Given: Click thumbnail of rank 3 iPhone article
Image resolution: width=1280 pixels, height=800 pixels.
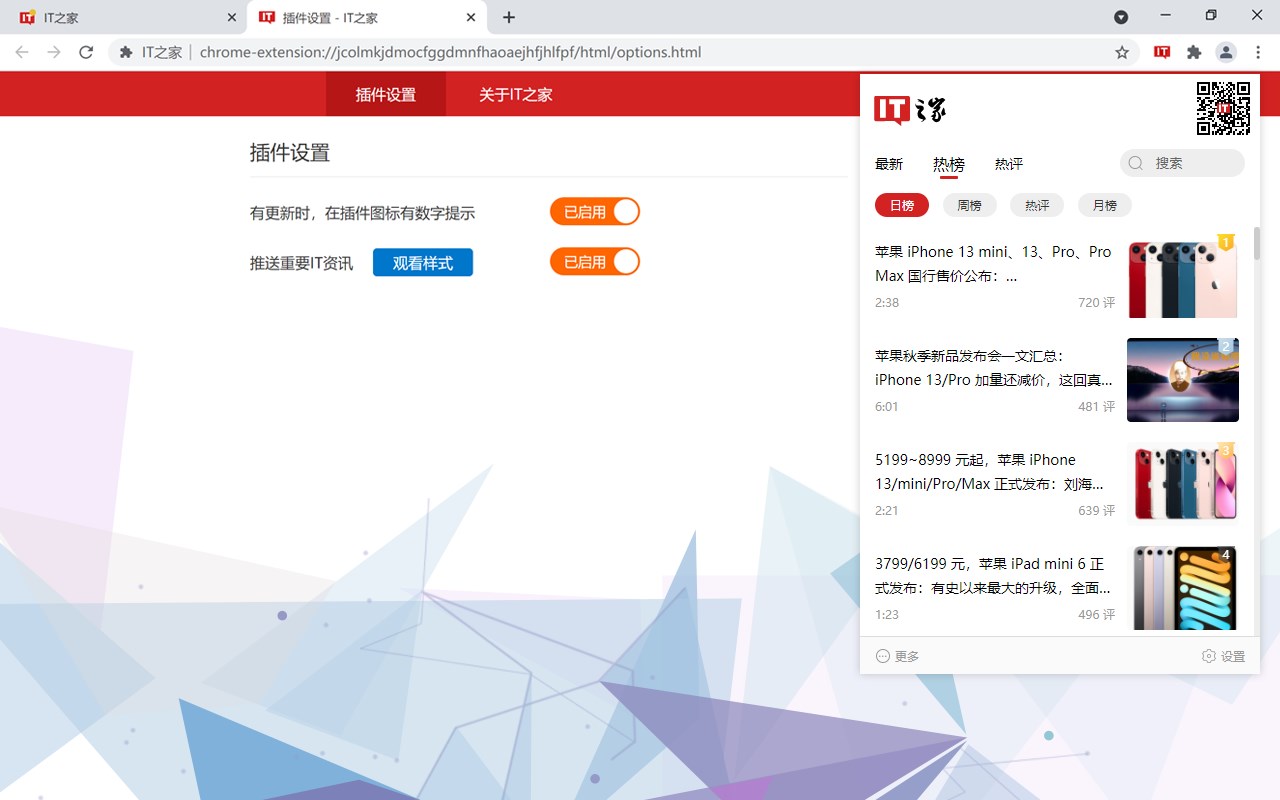Looking at the screenshot, I should coord(1183,484).
